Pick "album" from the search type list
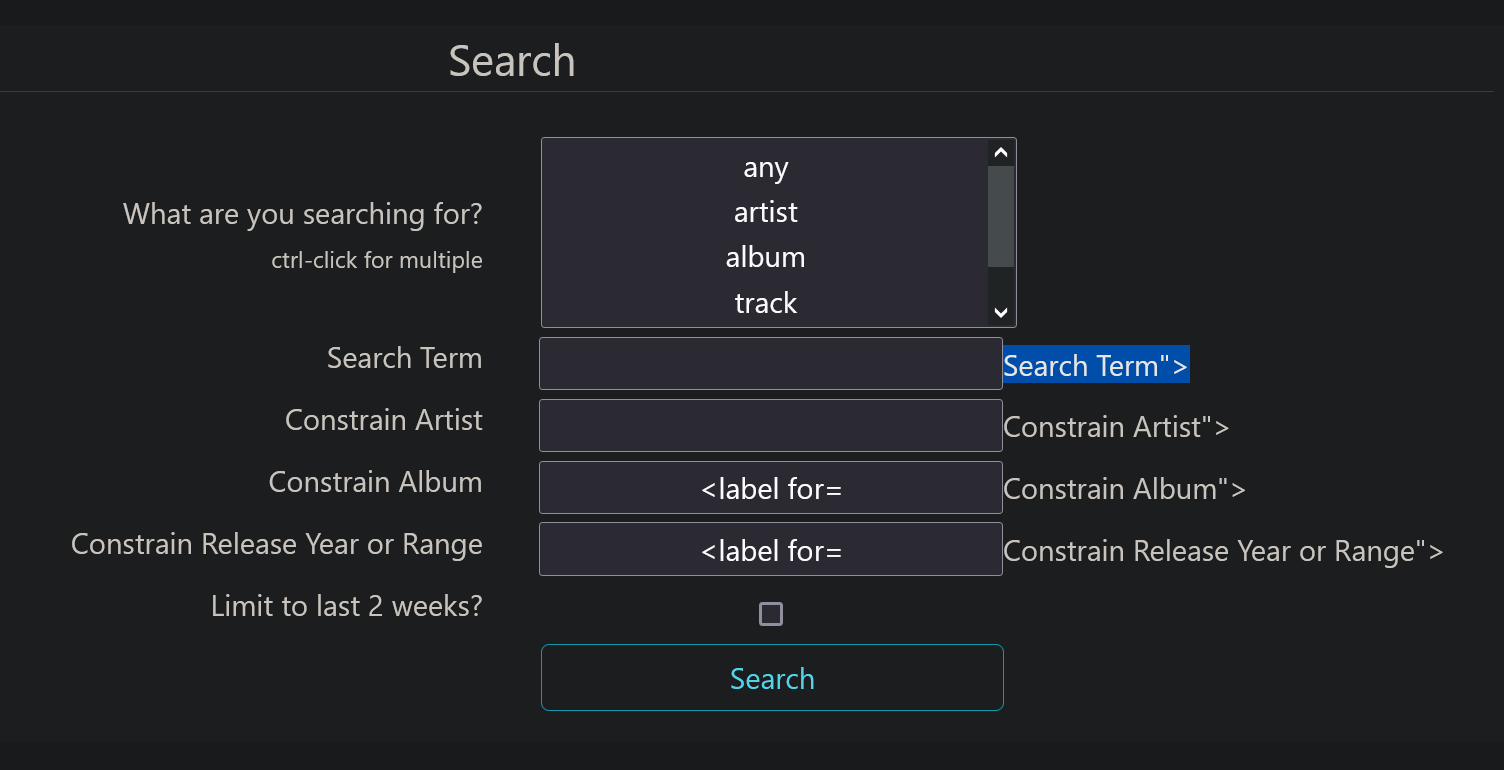This screenshot has width=1504, height=770. coord(765,258)
